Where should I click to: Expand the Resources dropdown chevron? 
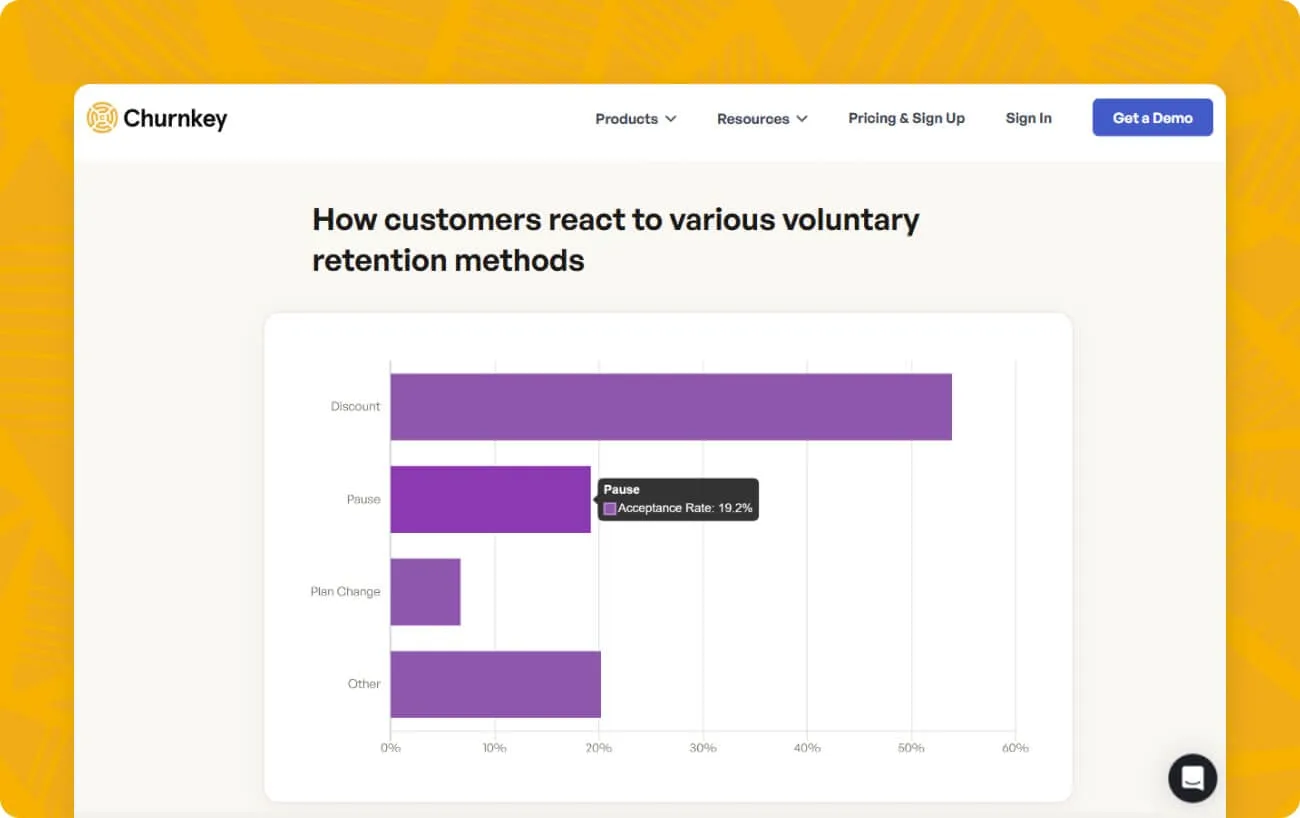coord(802,119)
